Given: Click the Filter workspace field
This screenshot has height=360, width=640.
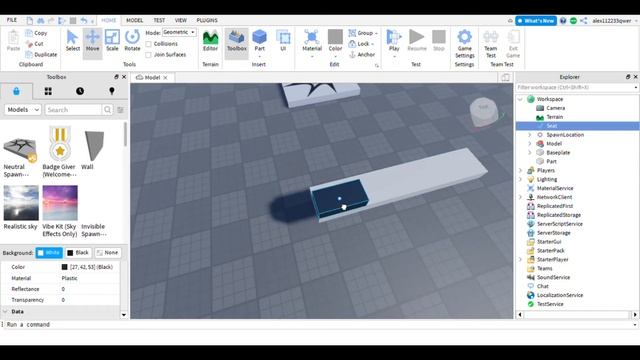Looking at the screenshot, I should pyautogui.click(x=577, y=87).
